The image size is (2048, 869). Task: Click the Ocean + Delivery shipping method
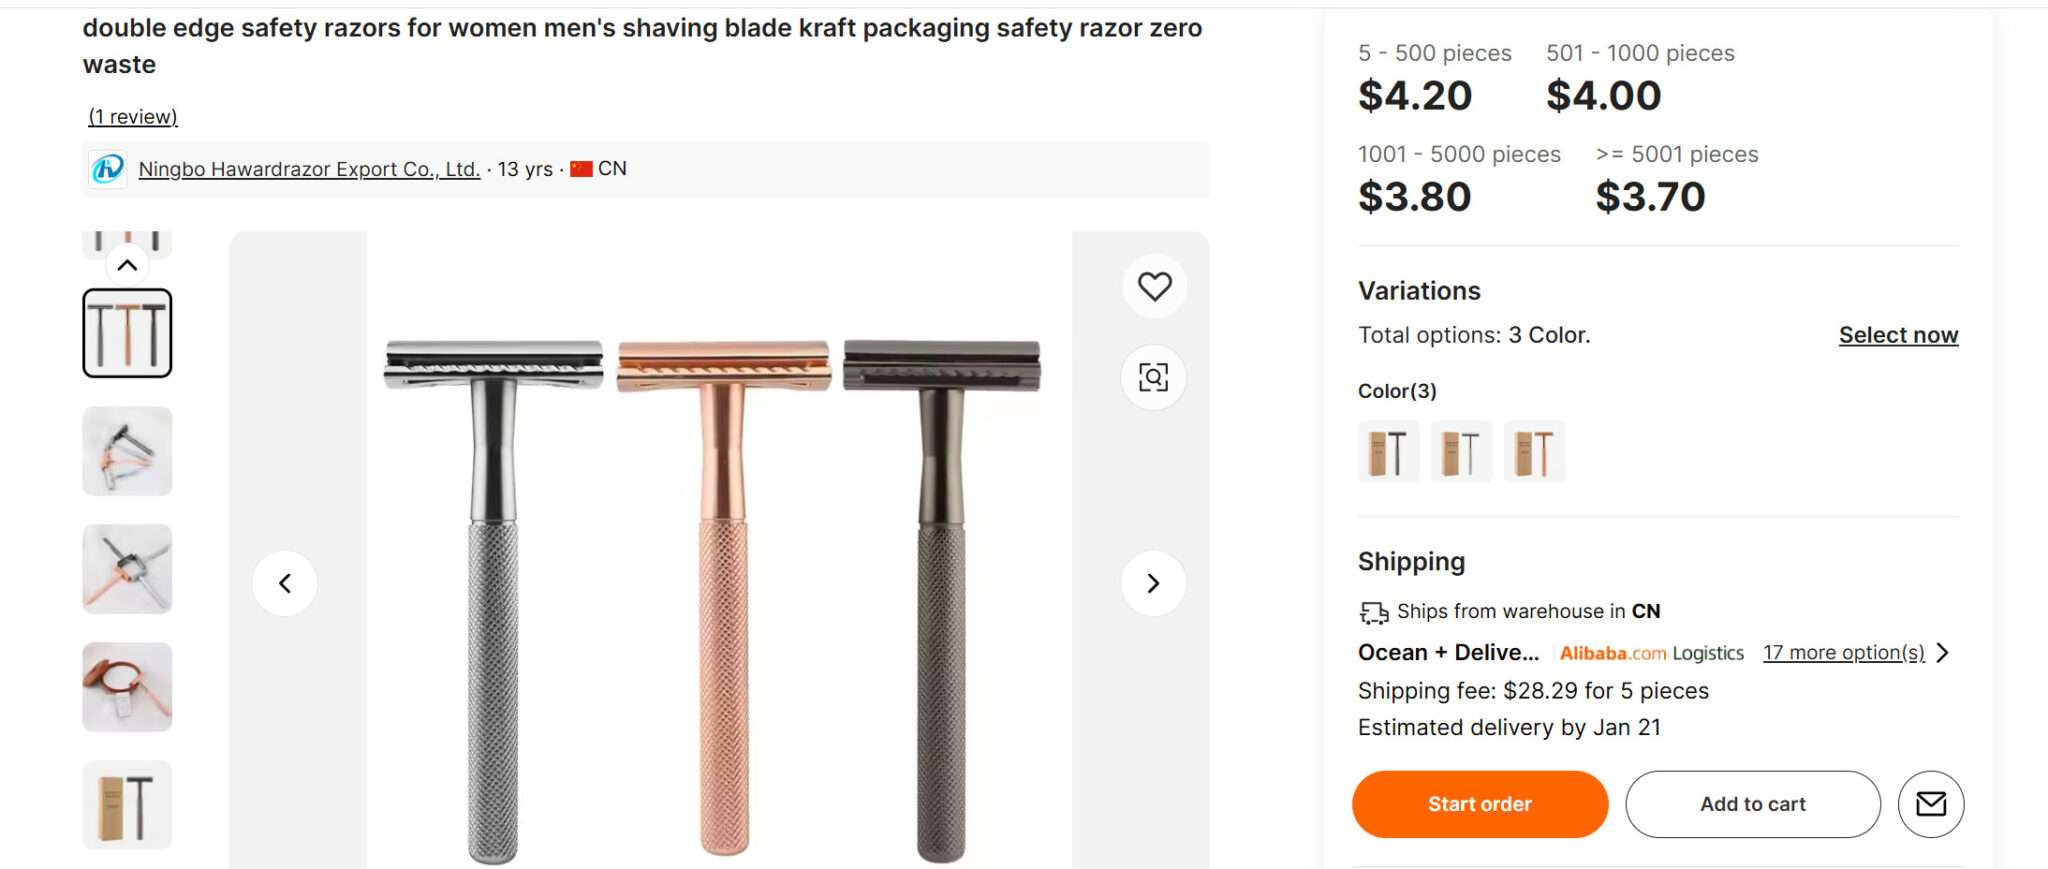click(x=1448, y=652)
